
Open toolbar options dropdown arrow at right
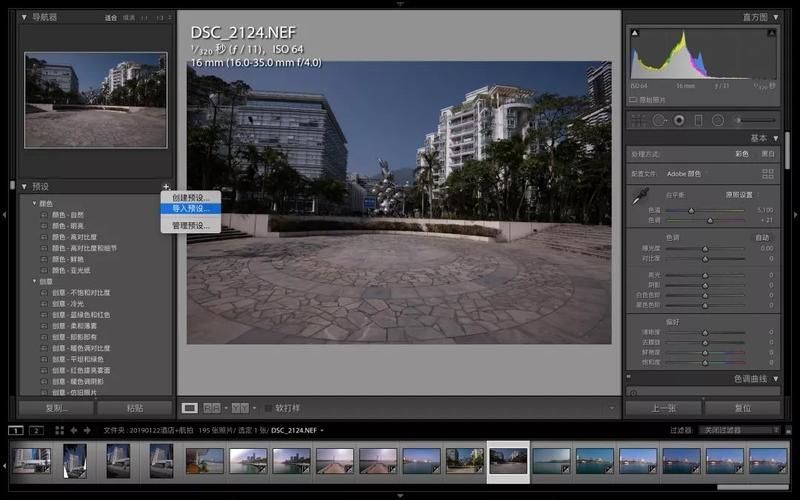612,408
